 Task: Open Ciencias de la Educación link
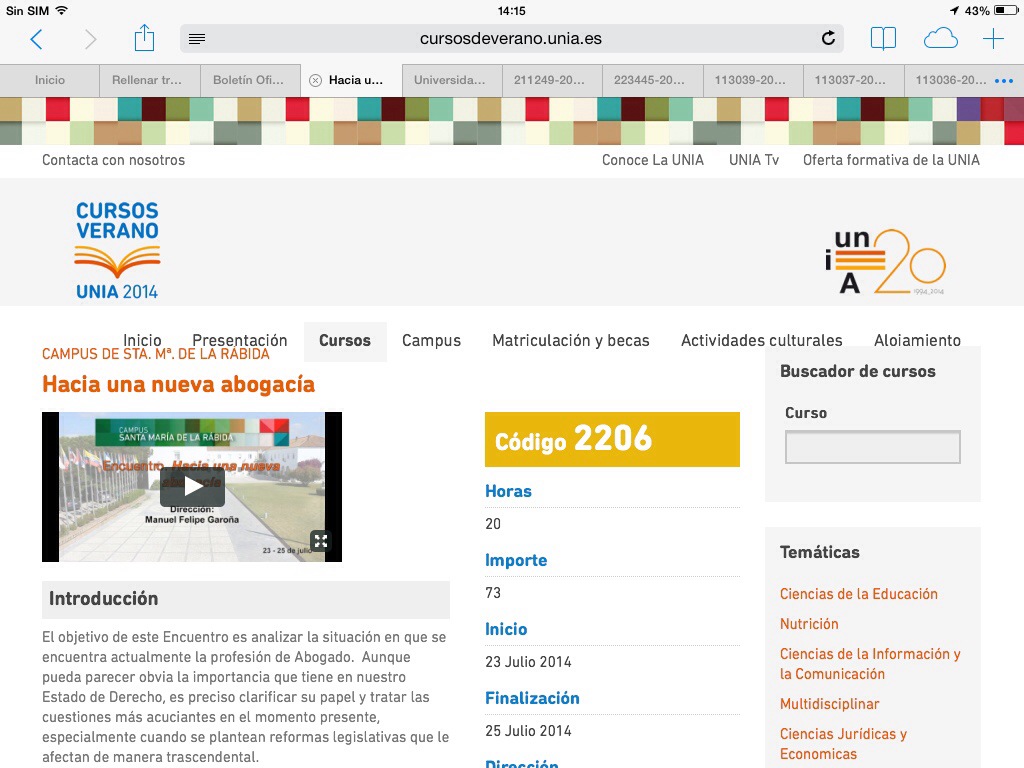pyautogui.click(x=858, y=594)
